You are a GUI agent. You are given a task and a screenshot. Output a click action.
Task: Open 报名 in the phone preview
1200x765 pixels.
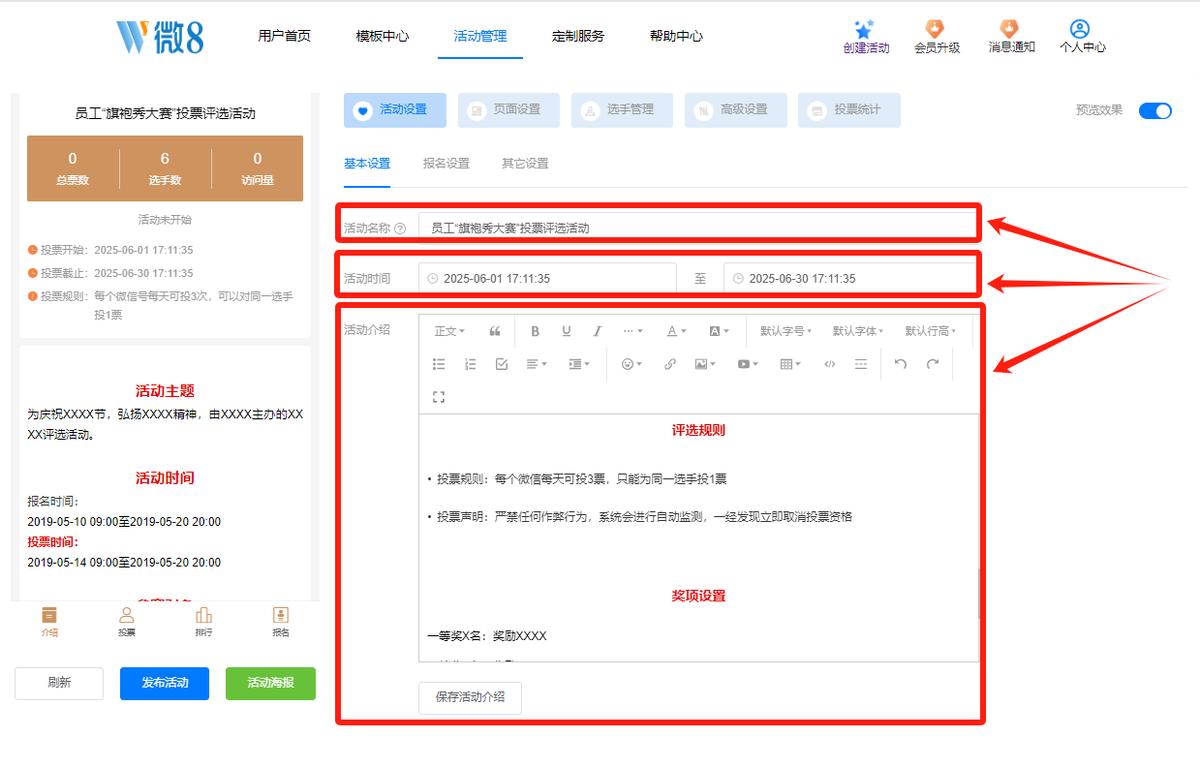point(281,621)
